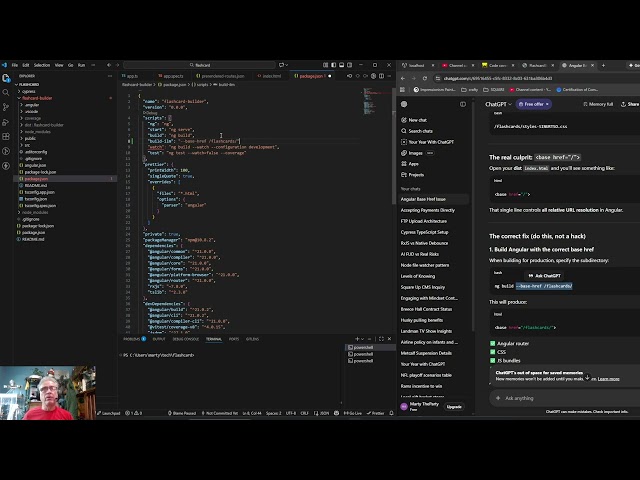Viewport: 640px width, 480px height.
Task: Open Apps in ChatGPT sidebar
Action: click(413, 164)
